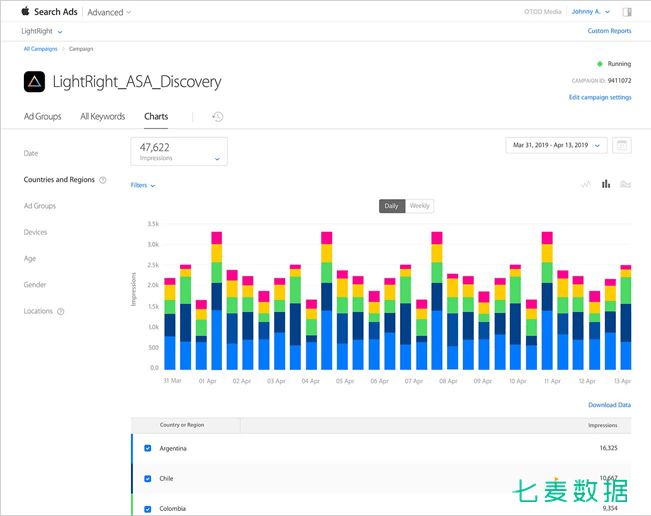
Task: Open Custom Reports link
Action: click(x=609, y=31)
